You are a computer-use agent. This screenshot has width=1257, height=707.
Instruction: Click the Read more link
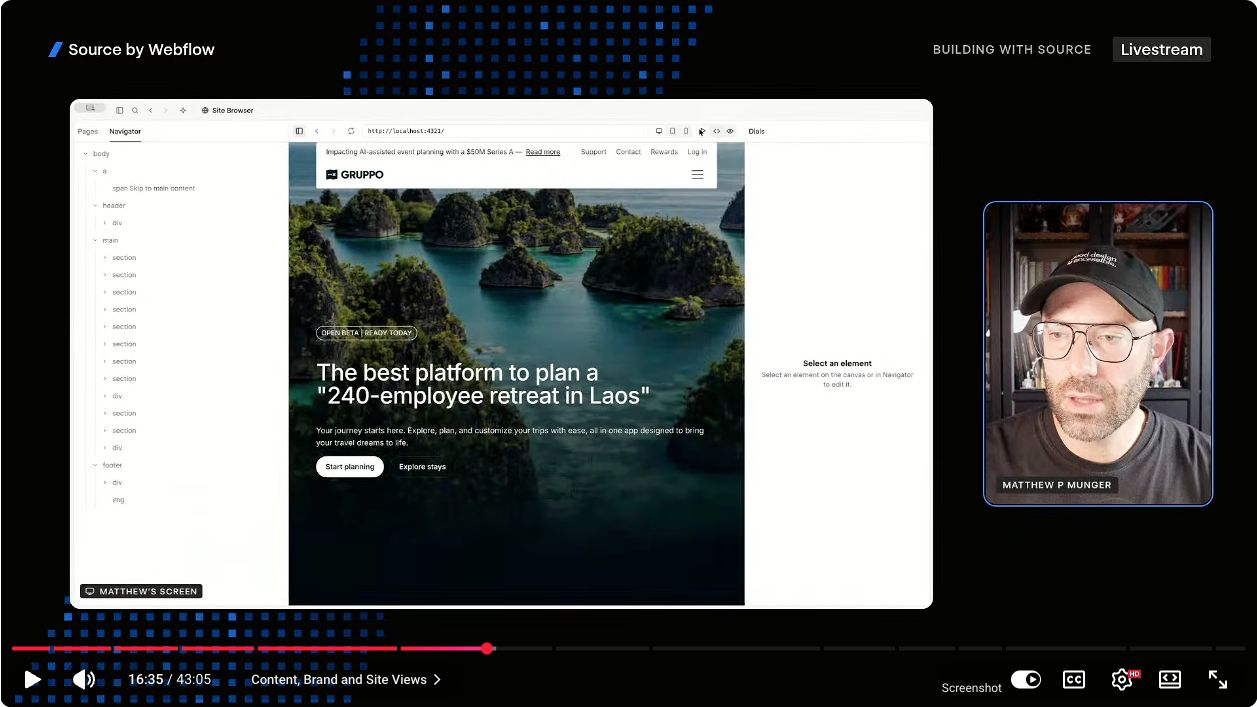[543, 152]
